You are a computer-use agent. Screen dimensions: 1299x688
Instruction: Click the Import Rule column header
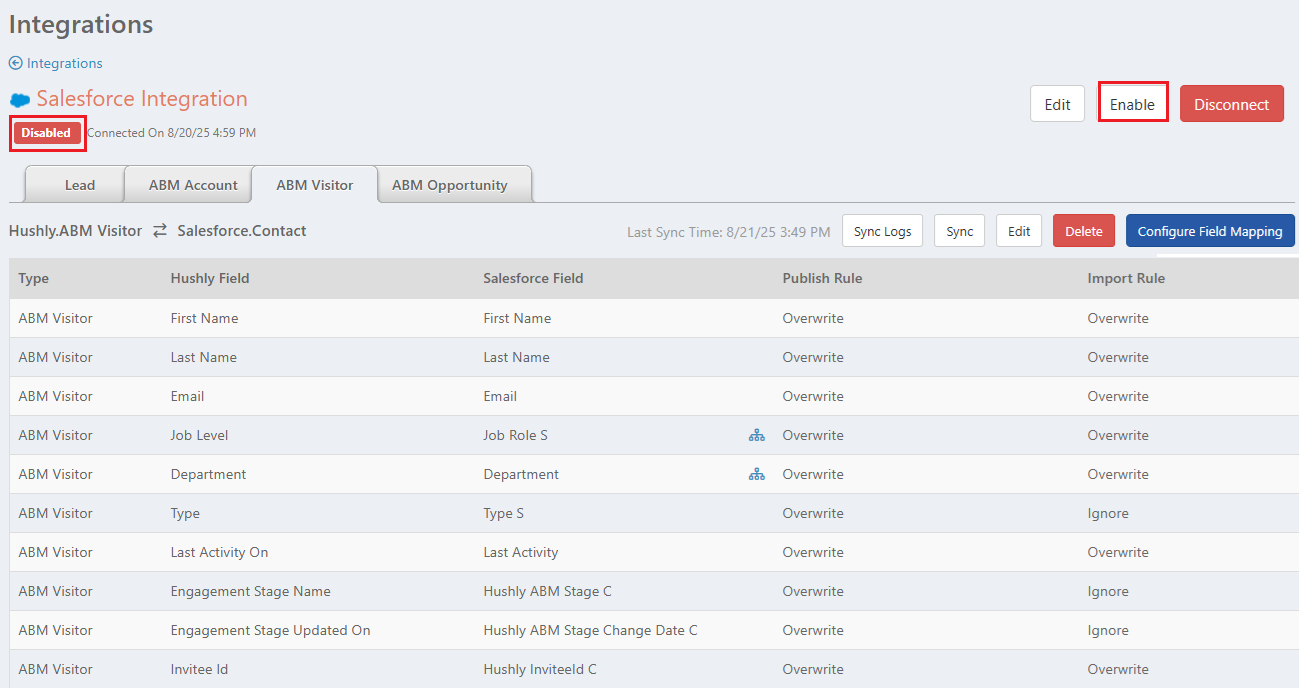click(1126, 278)
